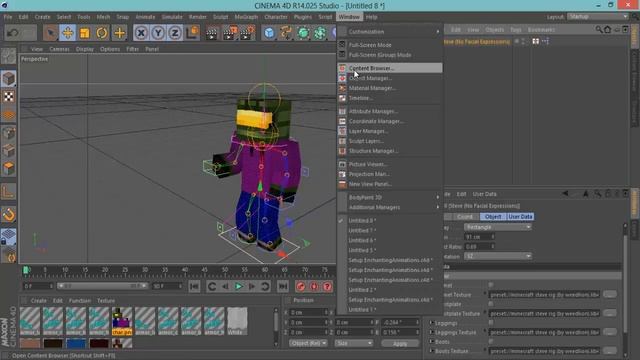Open the viewport Cameras menu
This screenshot has width=640, height=360.
59,49
